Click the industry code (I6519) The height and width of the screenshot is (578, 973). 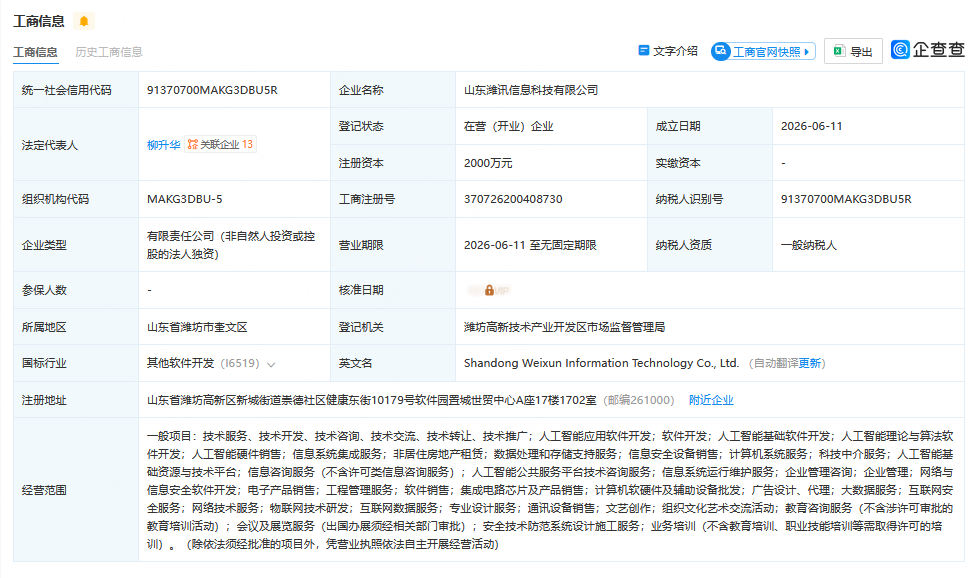click(x=240, y=363)
